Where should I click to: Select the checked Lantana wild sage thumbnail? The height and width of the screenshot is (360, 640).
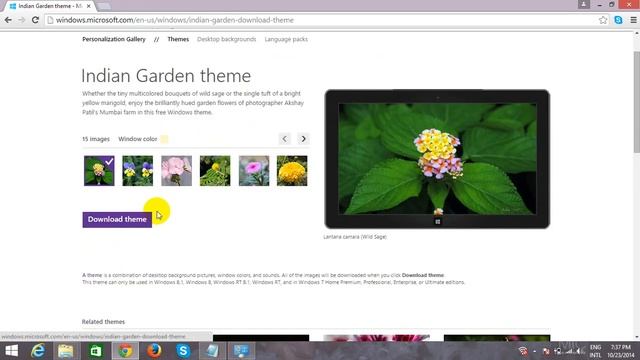point(99,171)
